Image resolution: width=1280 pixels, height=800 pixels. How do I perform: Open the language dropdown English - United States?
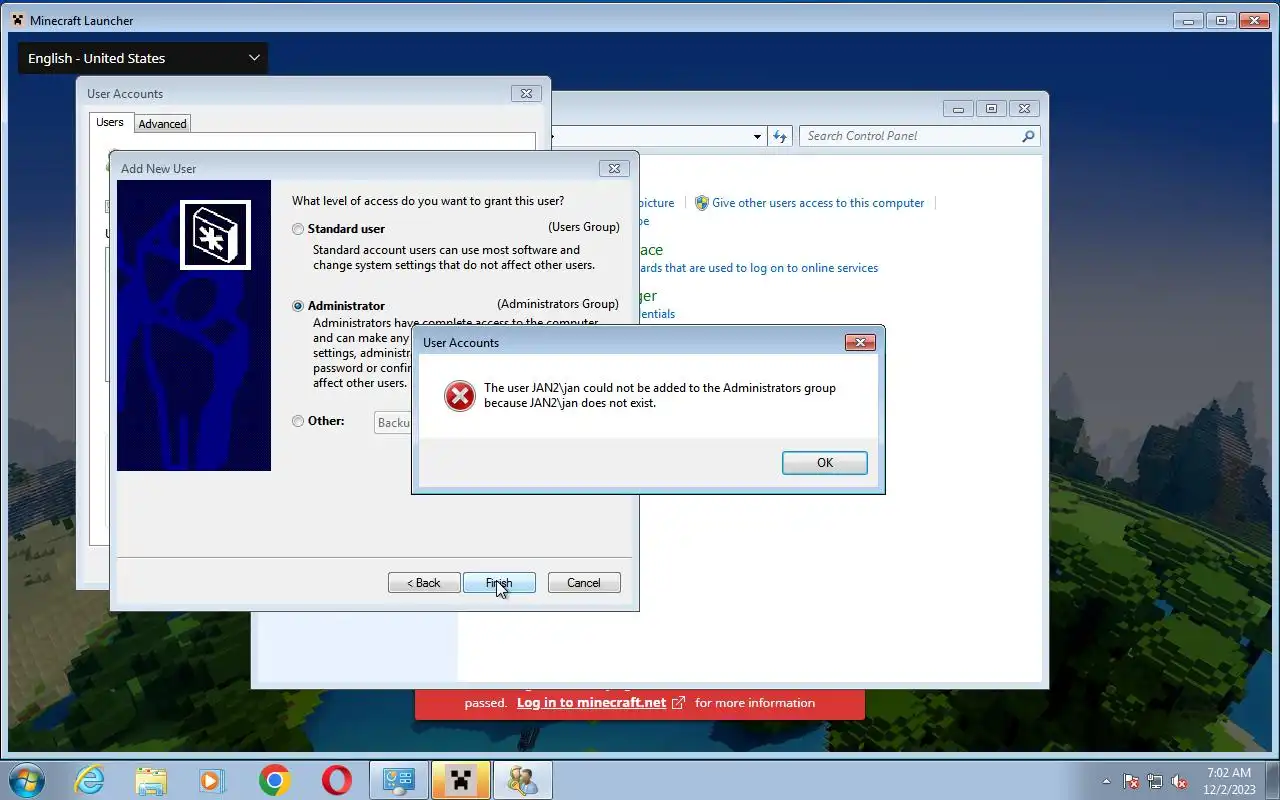pos(143,58)
